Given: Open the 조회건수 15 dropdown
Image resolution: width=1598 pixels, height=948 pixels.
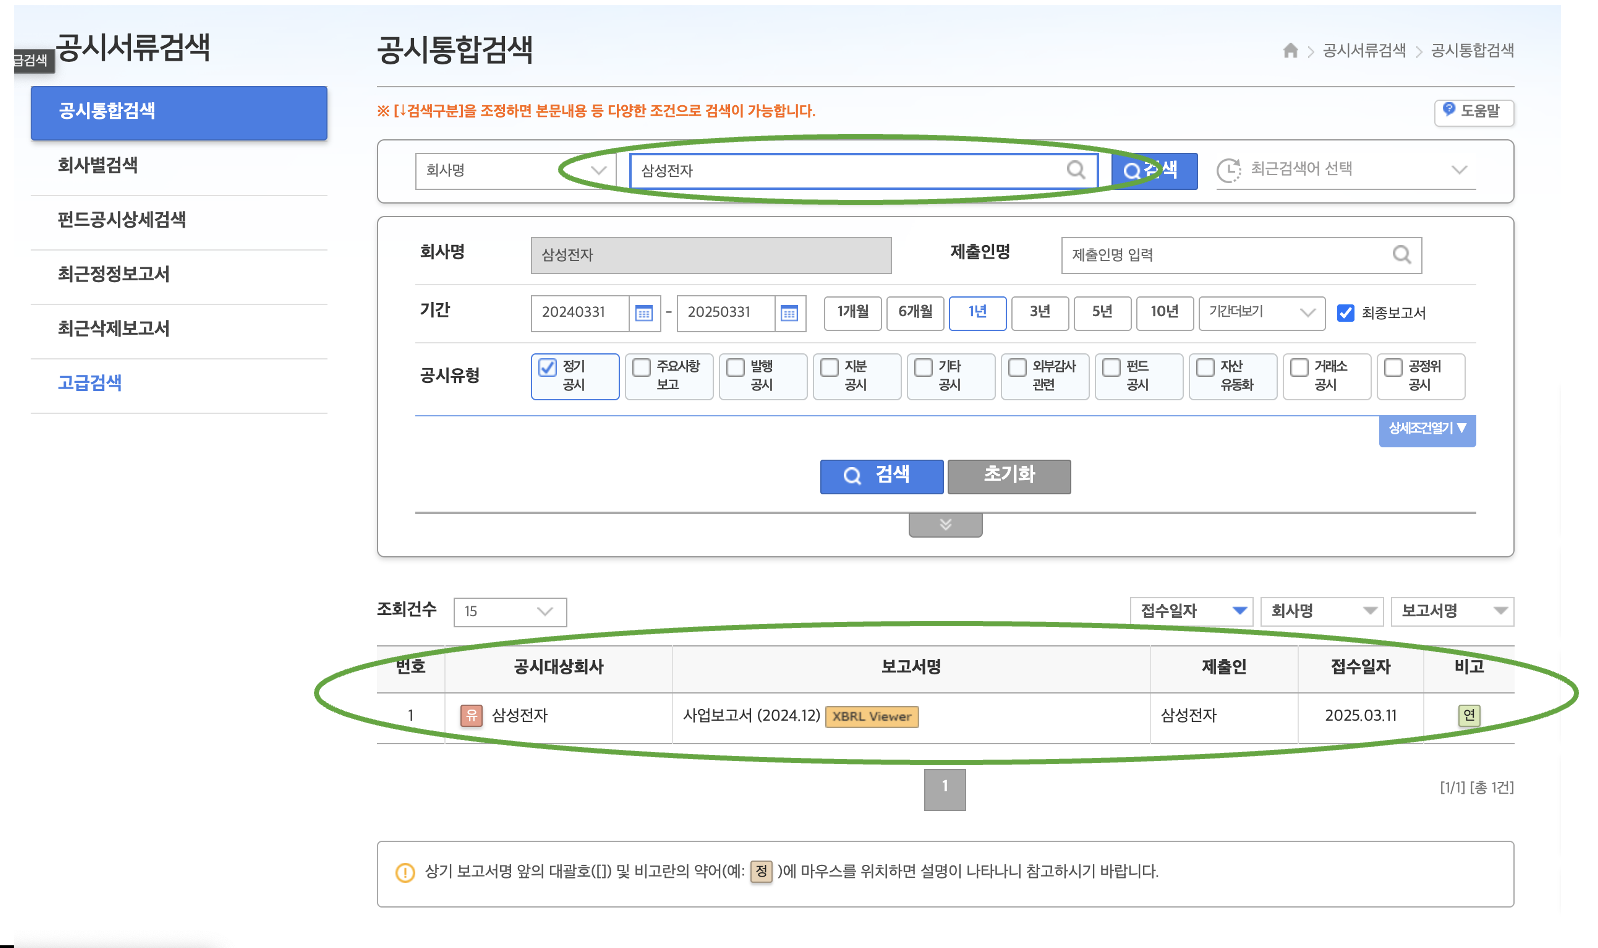Looking at the screenshot, I should (x=510, y=611).
